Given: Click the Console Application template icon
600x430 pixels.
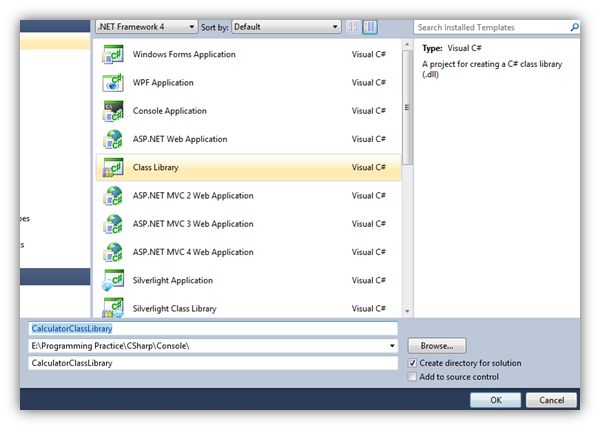Looking at the screenshot, I should (x=113, y=111).
